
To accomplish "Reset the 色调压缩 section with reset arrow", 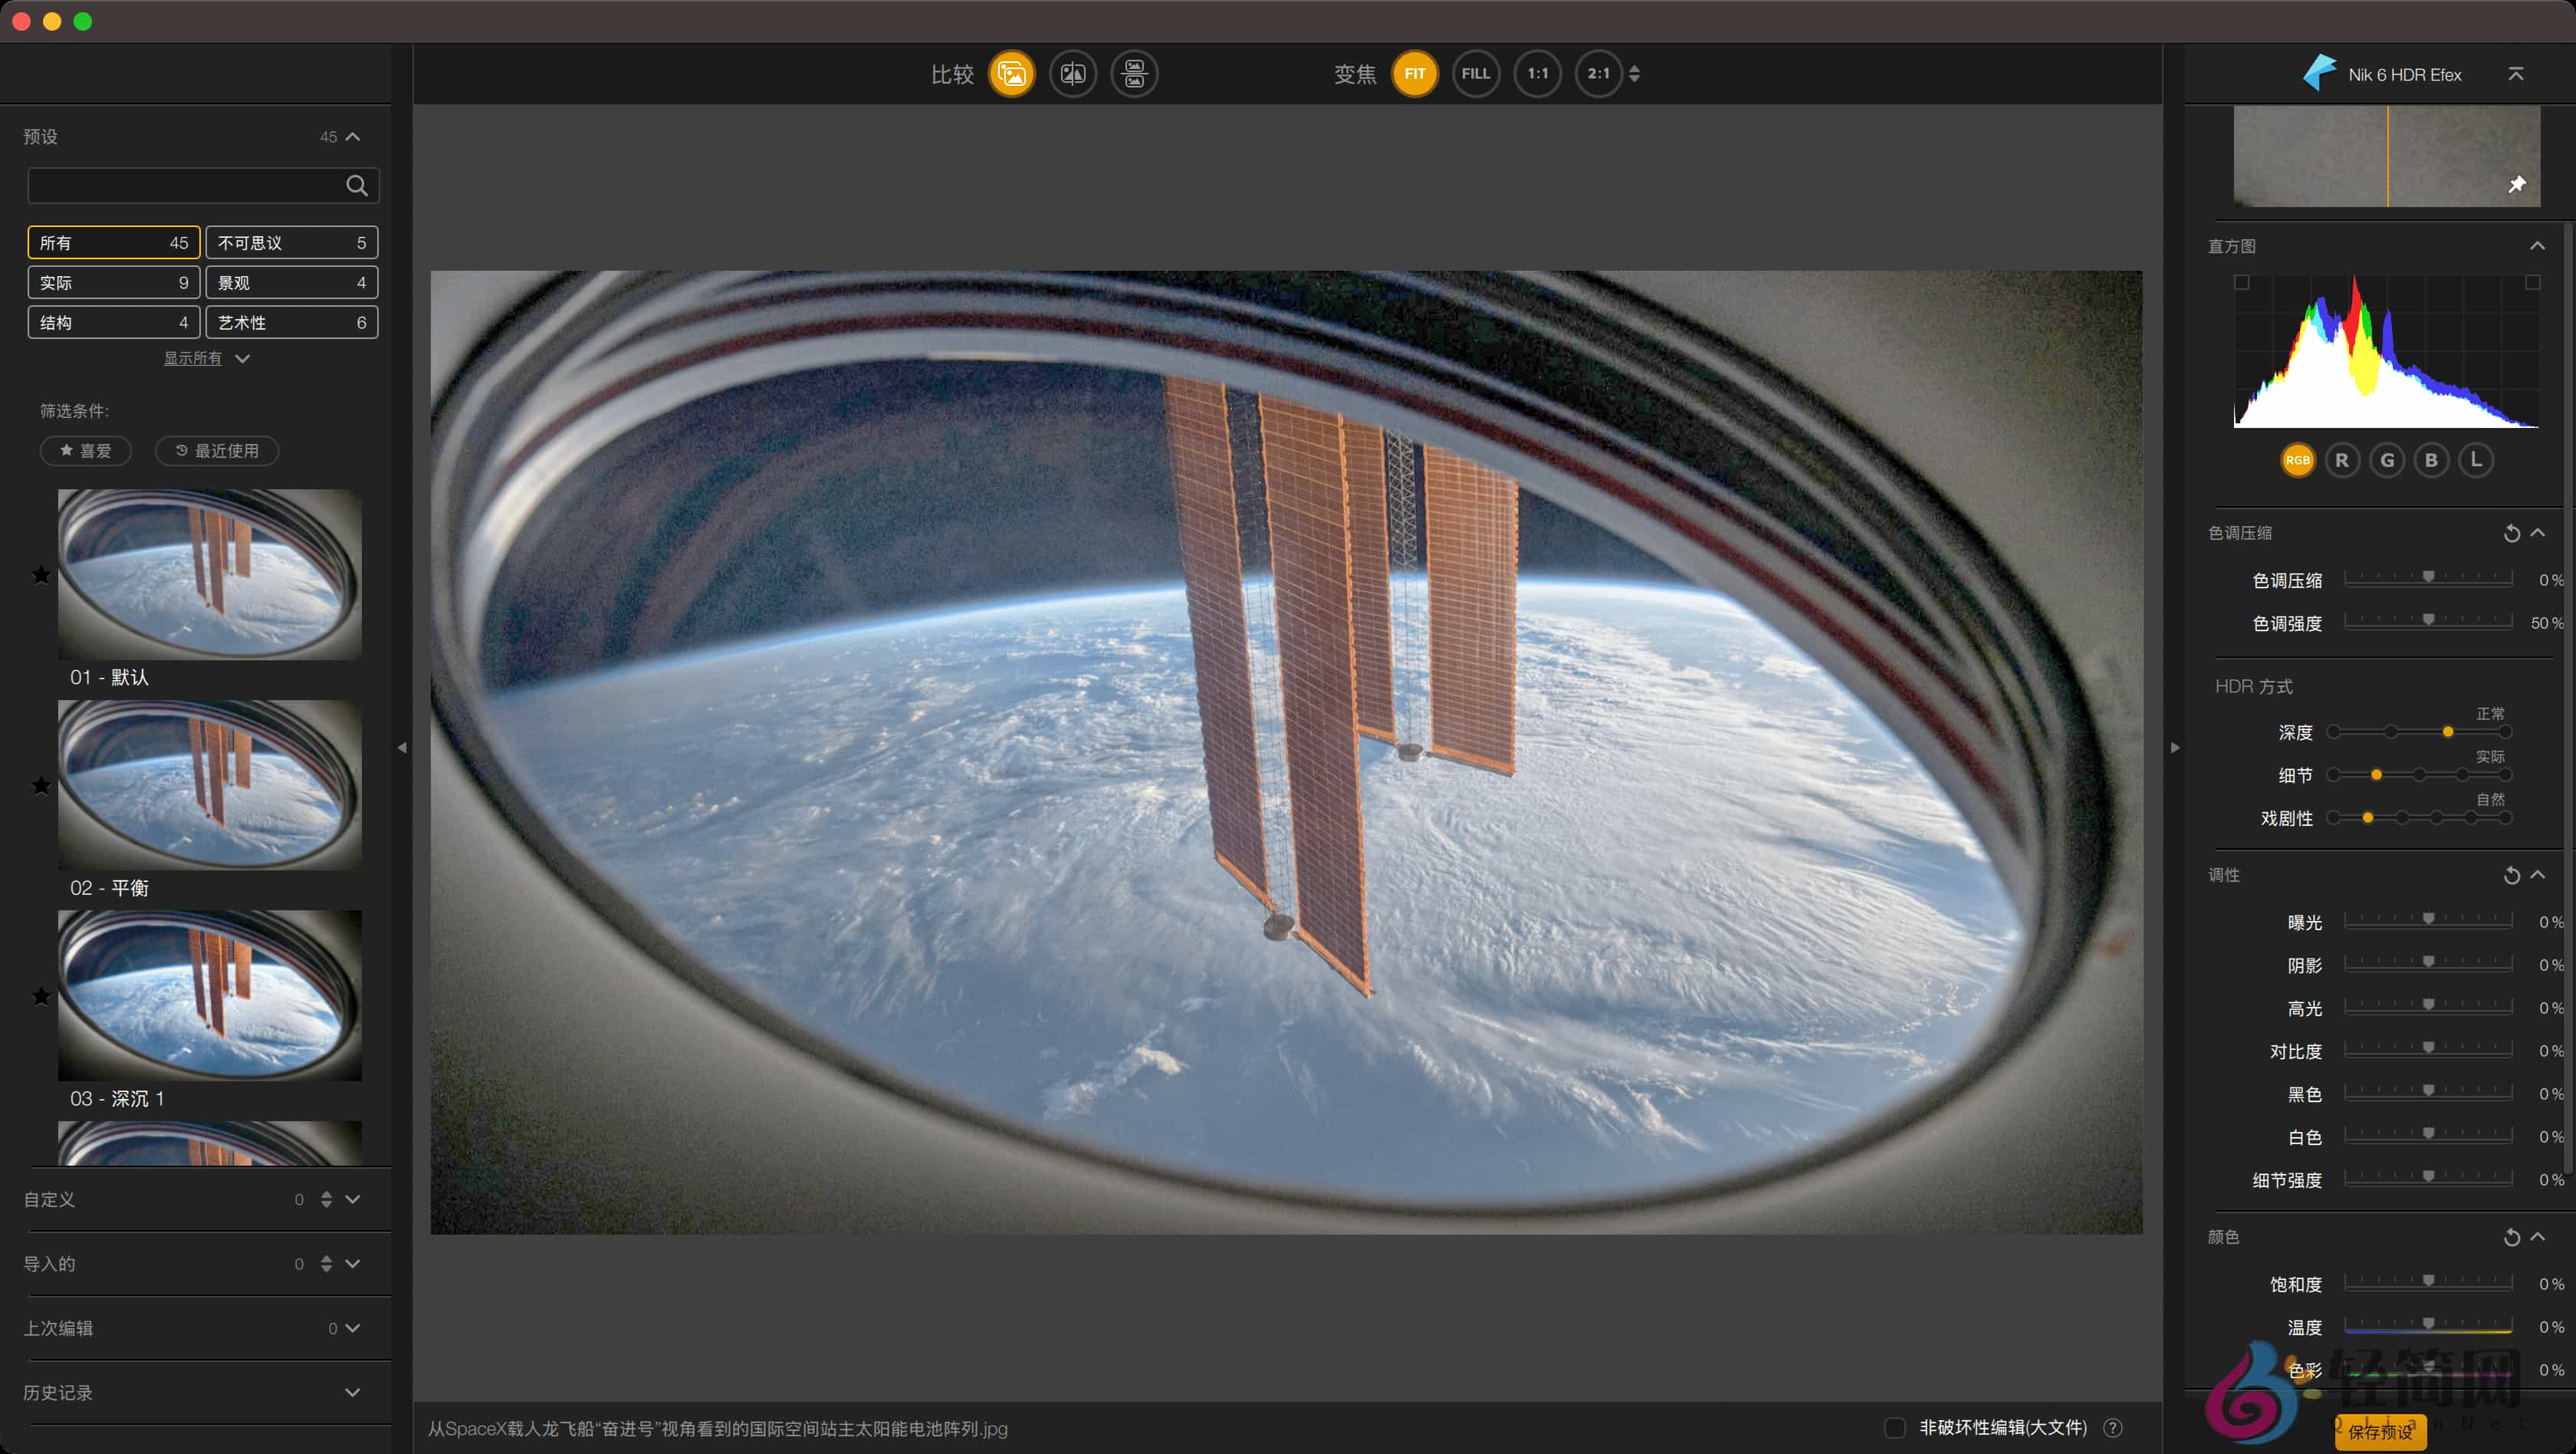I will [2511, 533].
